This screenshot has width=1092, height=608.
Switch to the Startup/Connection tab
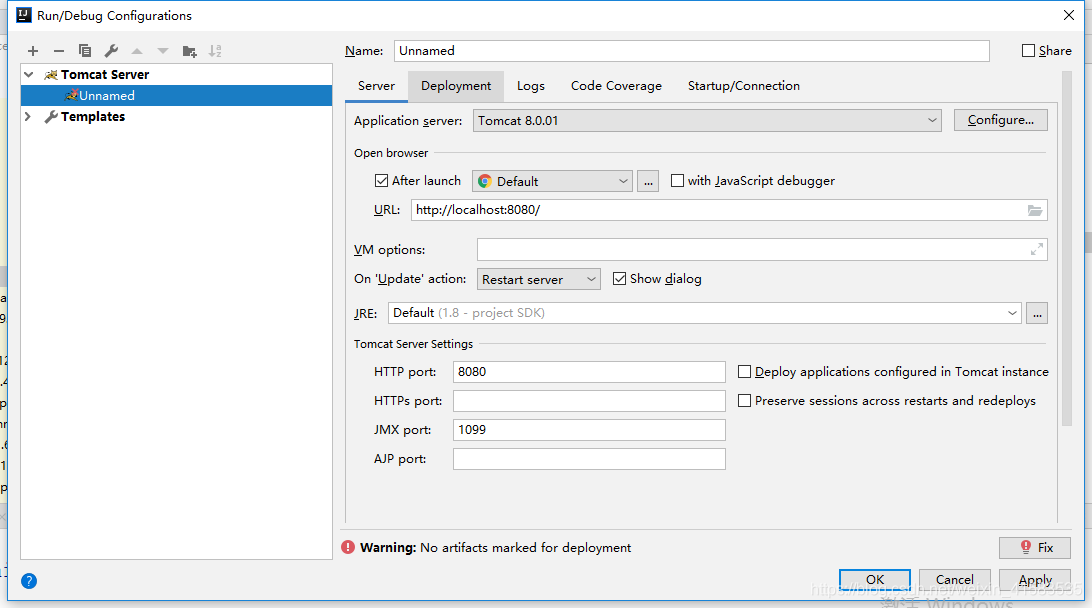pyautogui.click(x=743, y=86)
